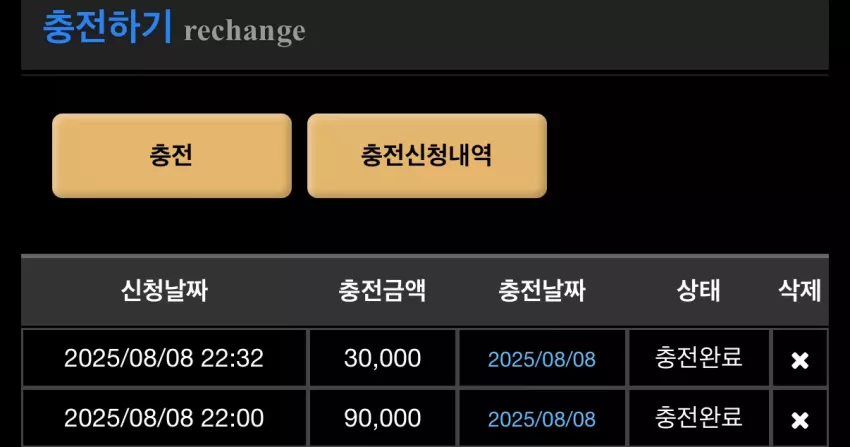Screen dimensions: 850x447
Task: Open the 충전신청내역 history tab
Action: [x=427, y=156]
